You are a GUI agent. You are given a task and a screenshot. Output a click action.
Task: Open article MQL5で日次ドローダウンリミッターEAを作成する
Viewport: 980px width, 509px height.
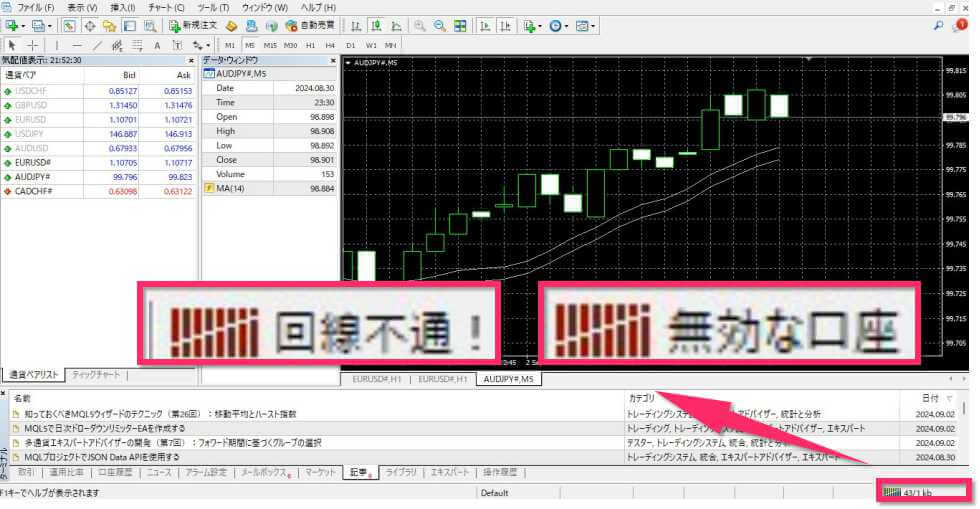click(105, 428)
